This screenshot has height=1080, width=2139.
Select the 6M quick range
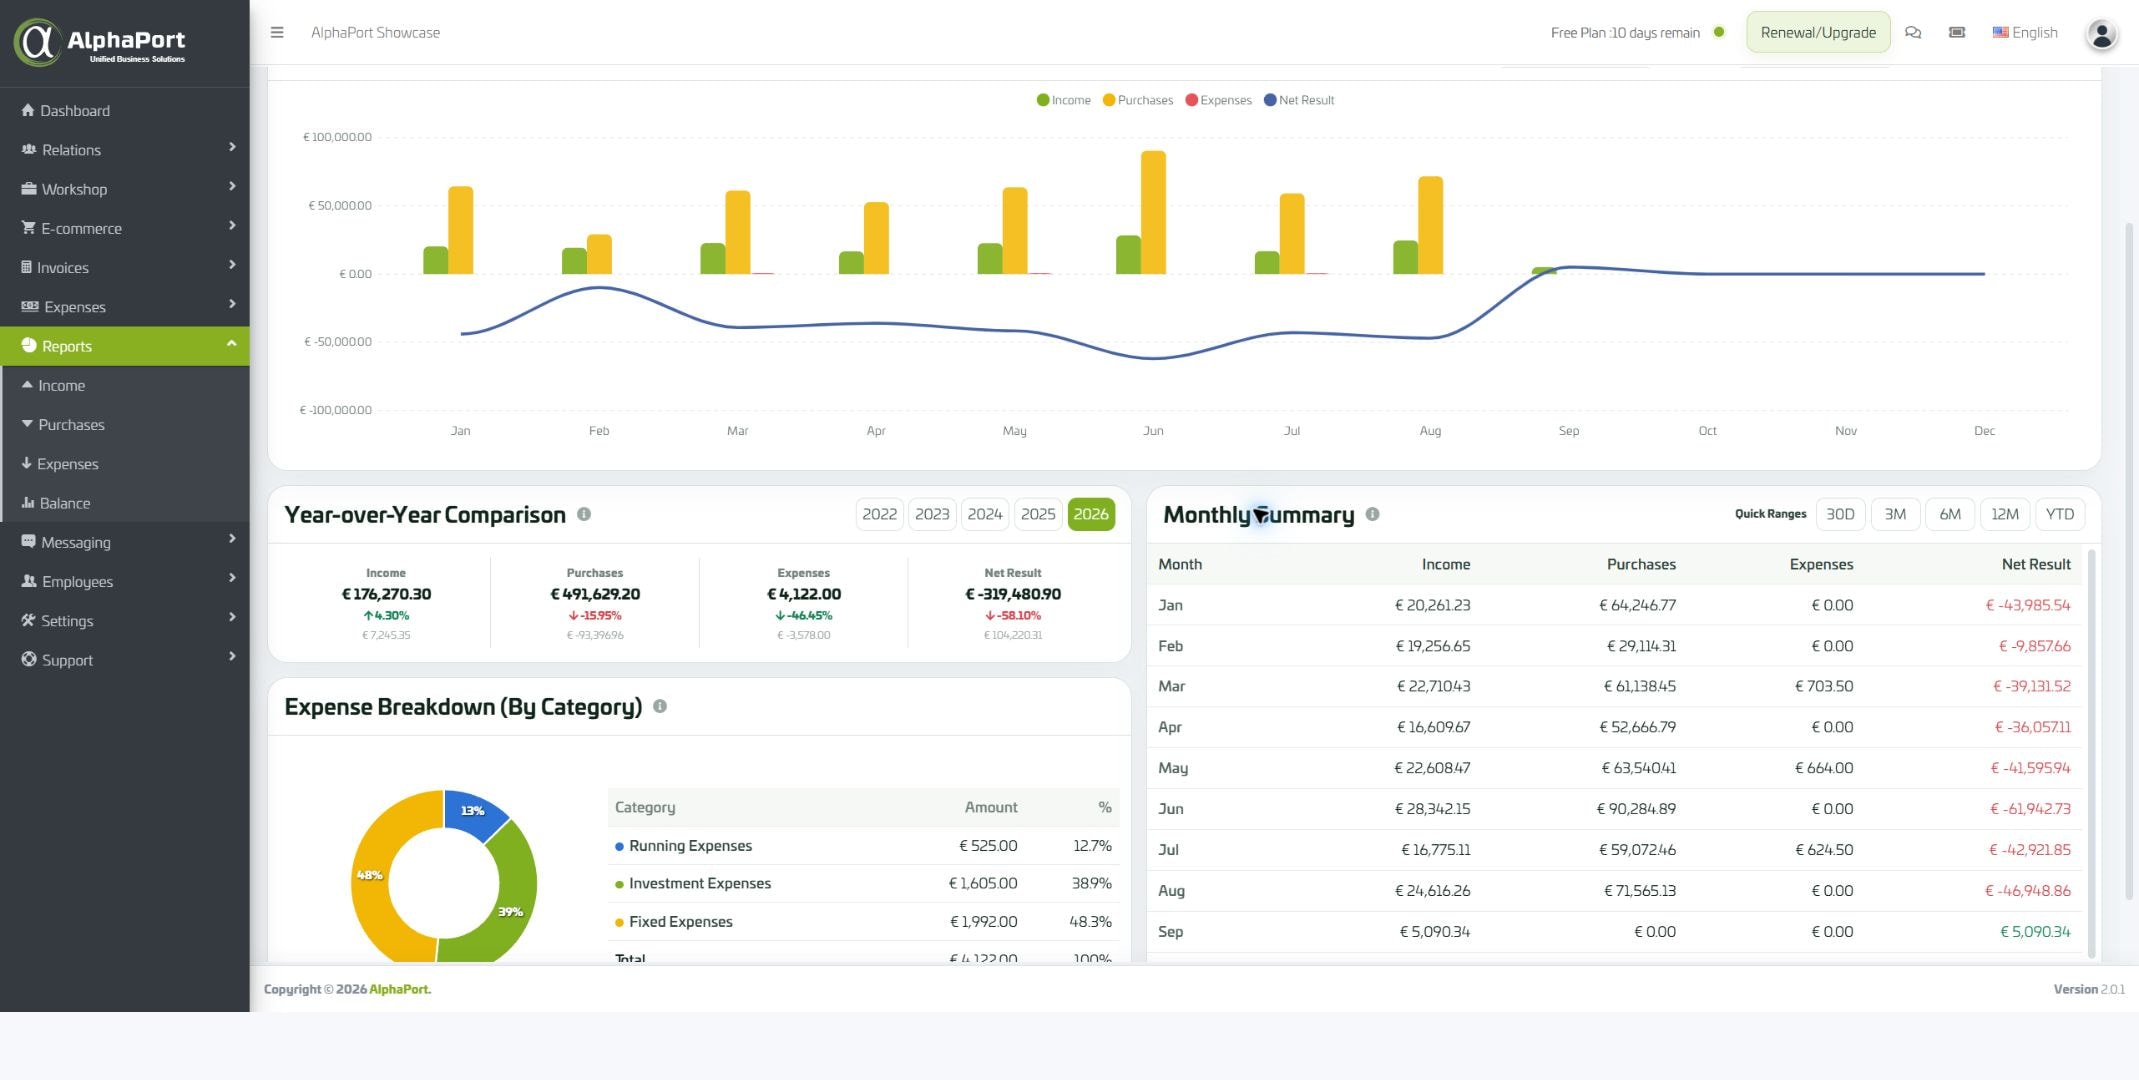[1950, 514]
